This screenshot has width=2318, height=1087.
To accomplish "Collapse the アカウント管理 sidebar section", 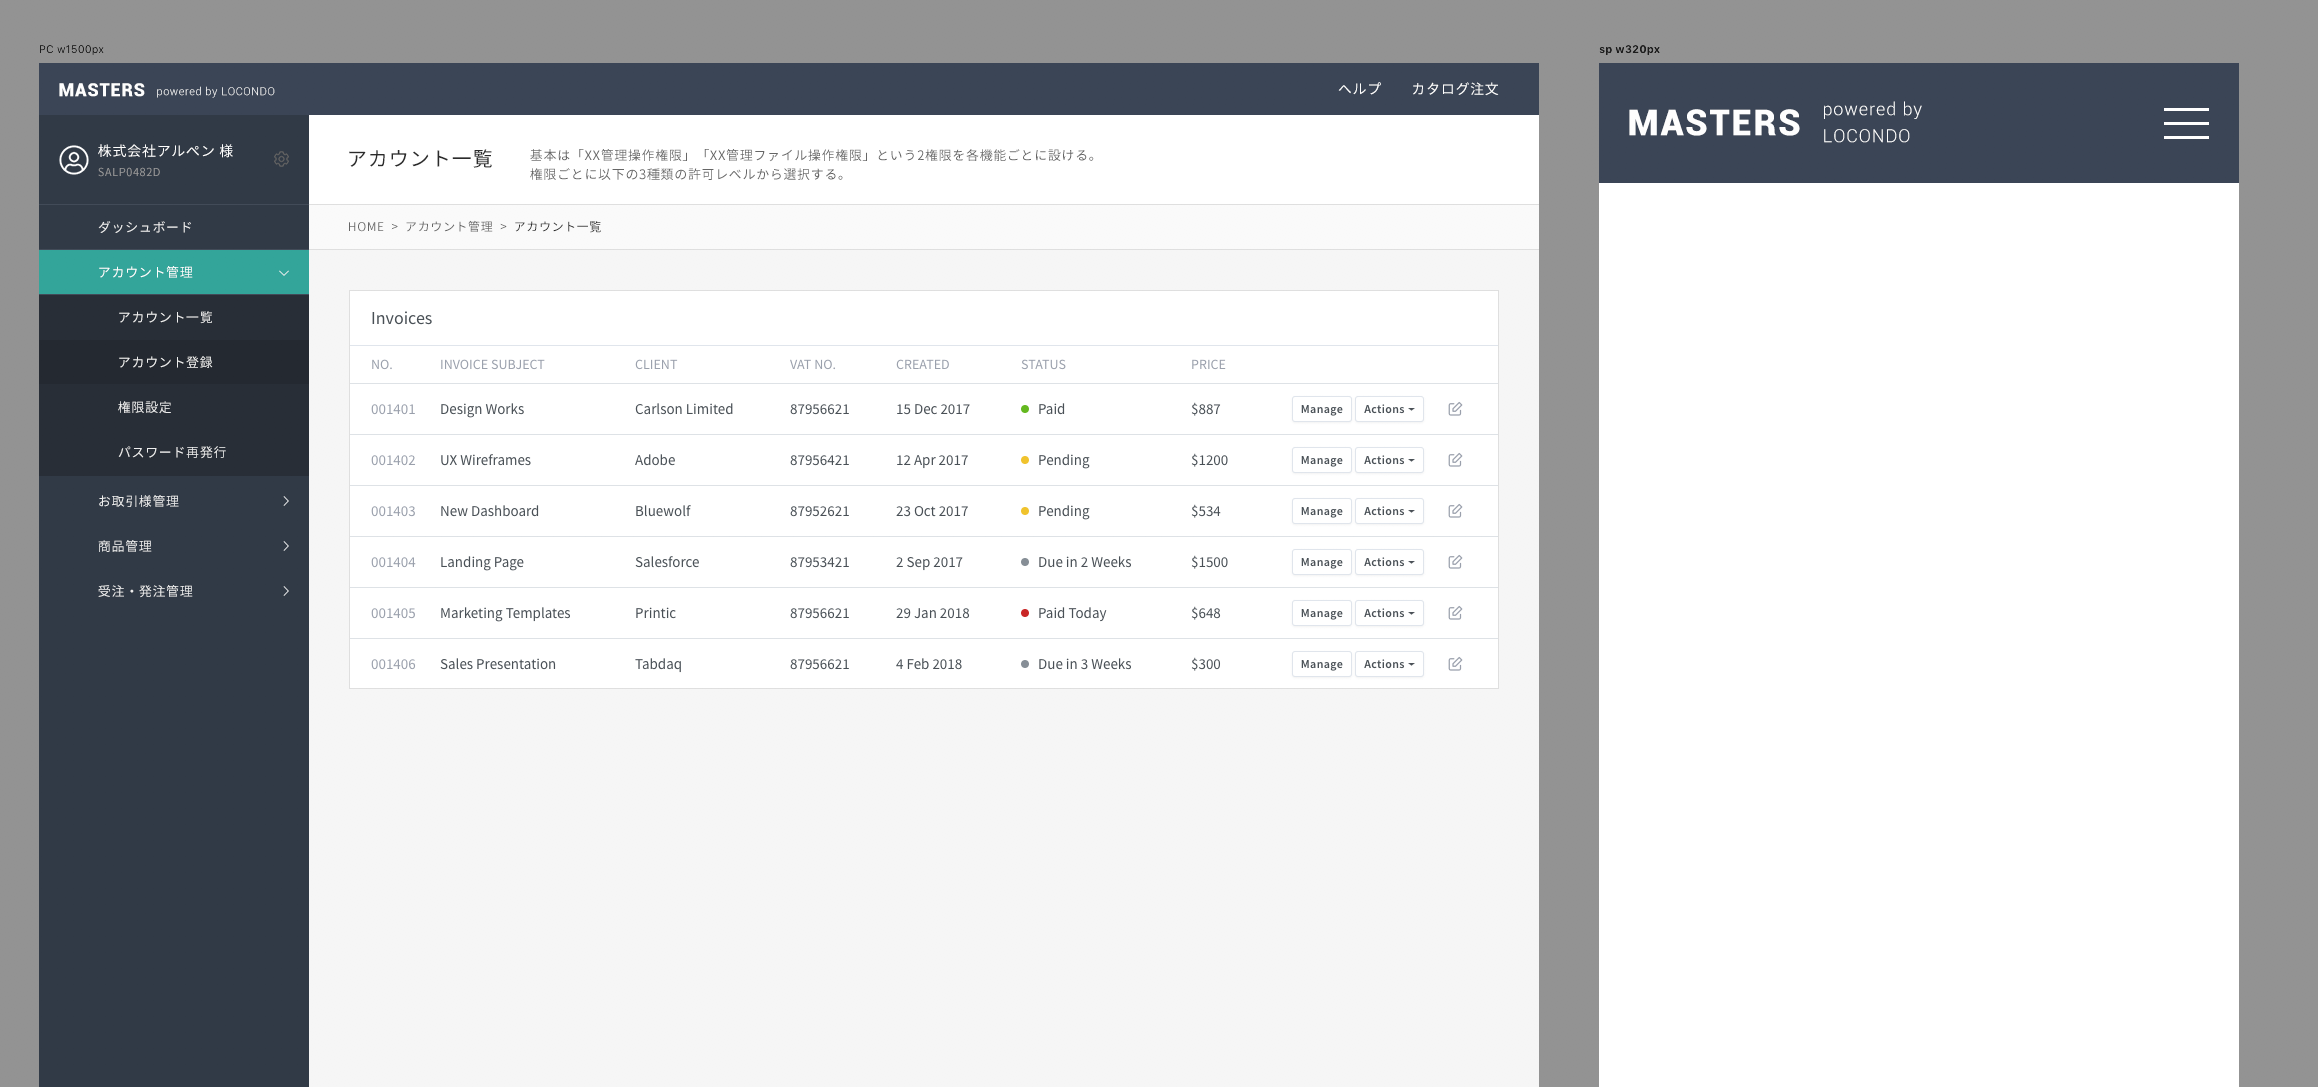I will (284, 273).
